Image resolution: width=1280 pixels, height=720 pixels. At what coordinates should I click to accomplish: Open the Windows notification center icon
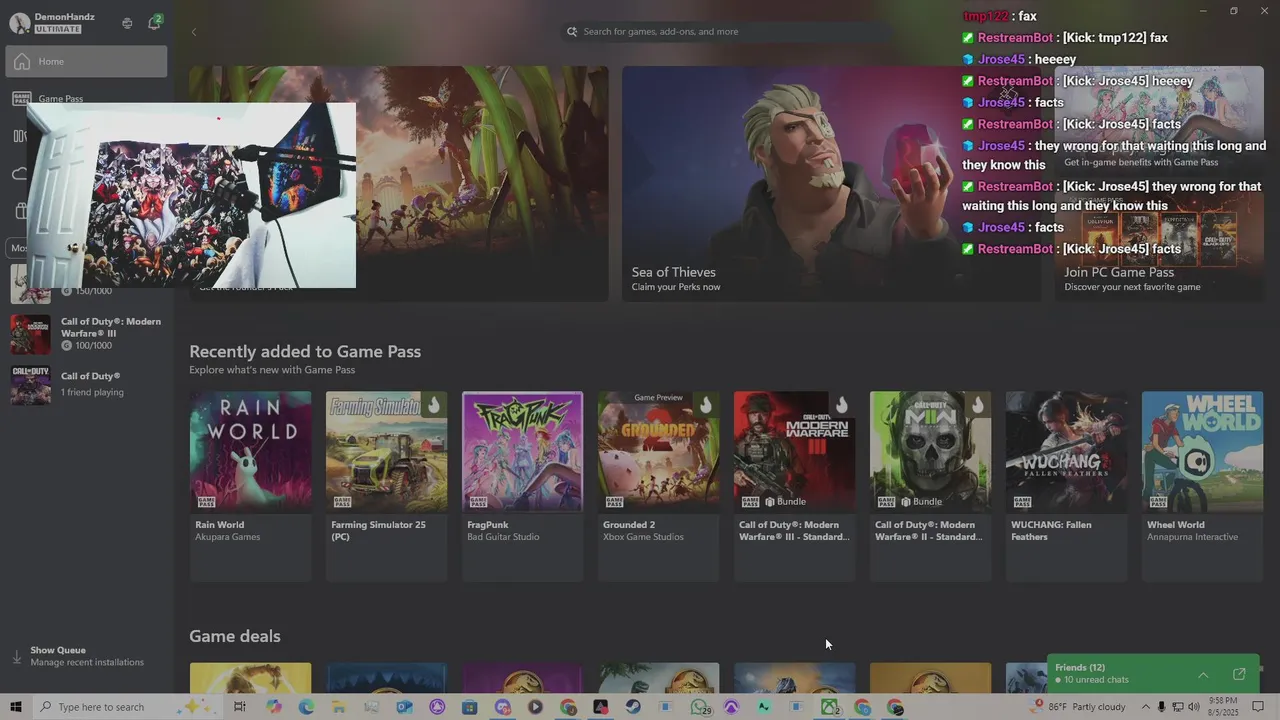[1258, 707]
